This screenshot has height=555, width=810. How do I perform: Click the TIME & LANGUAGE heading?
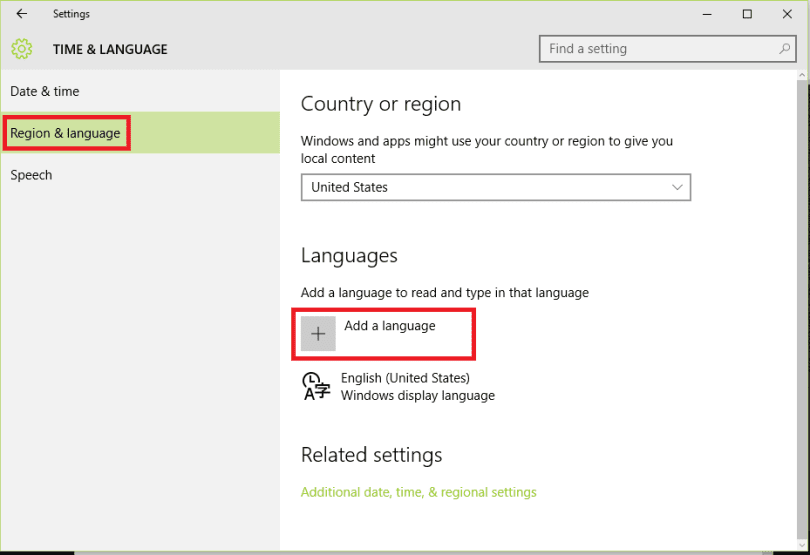[110, 50]
